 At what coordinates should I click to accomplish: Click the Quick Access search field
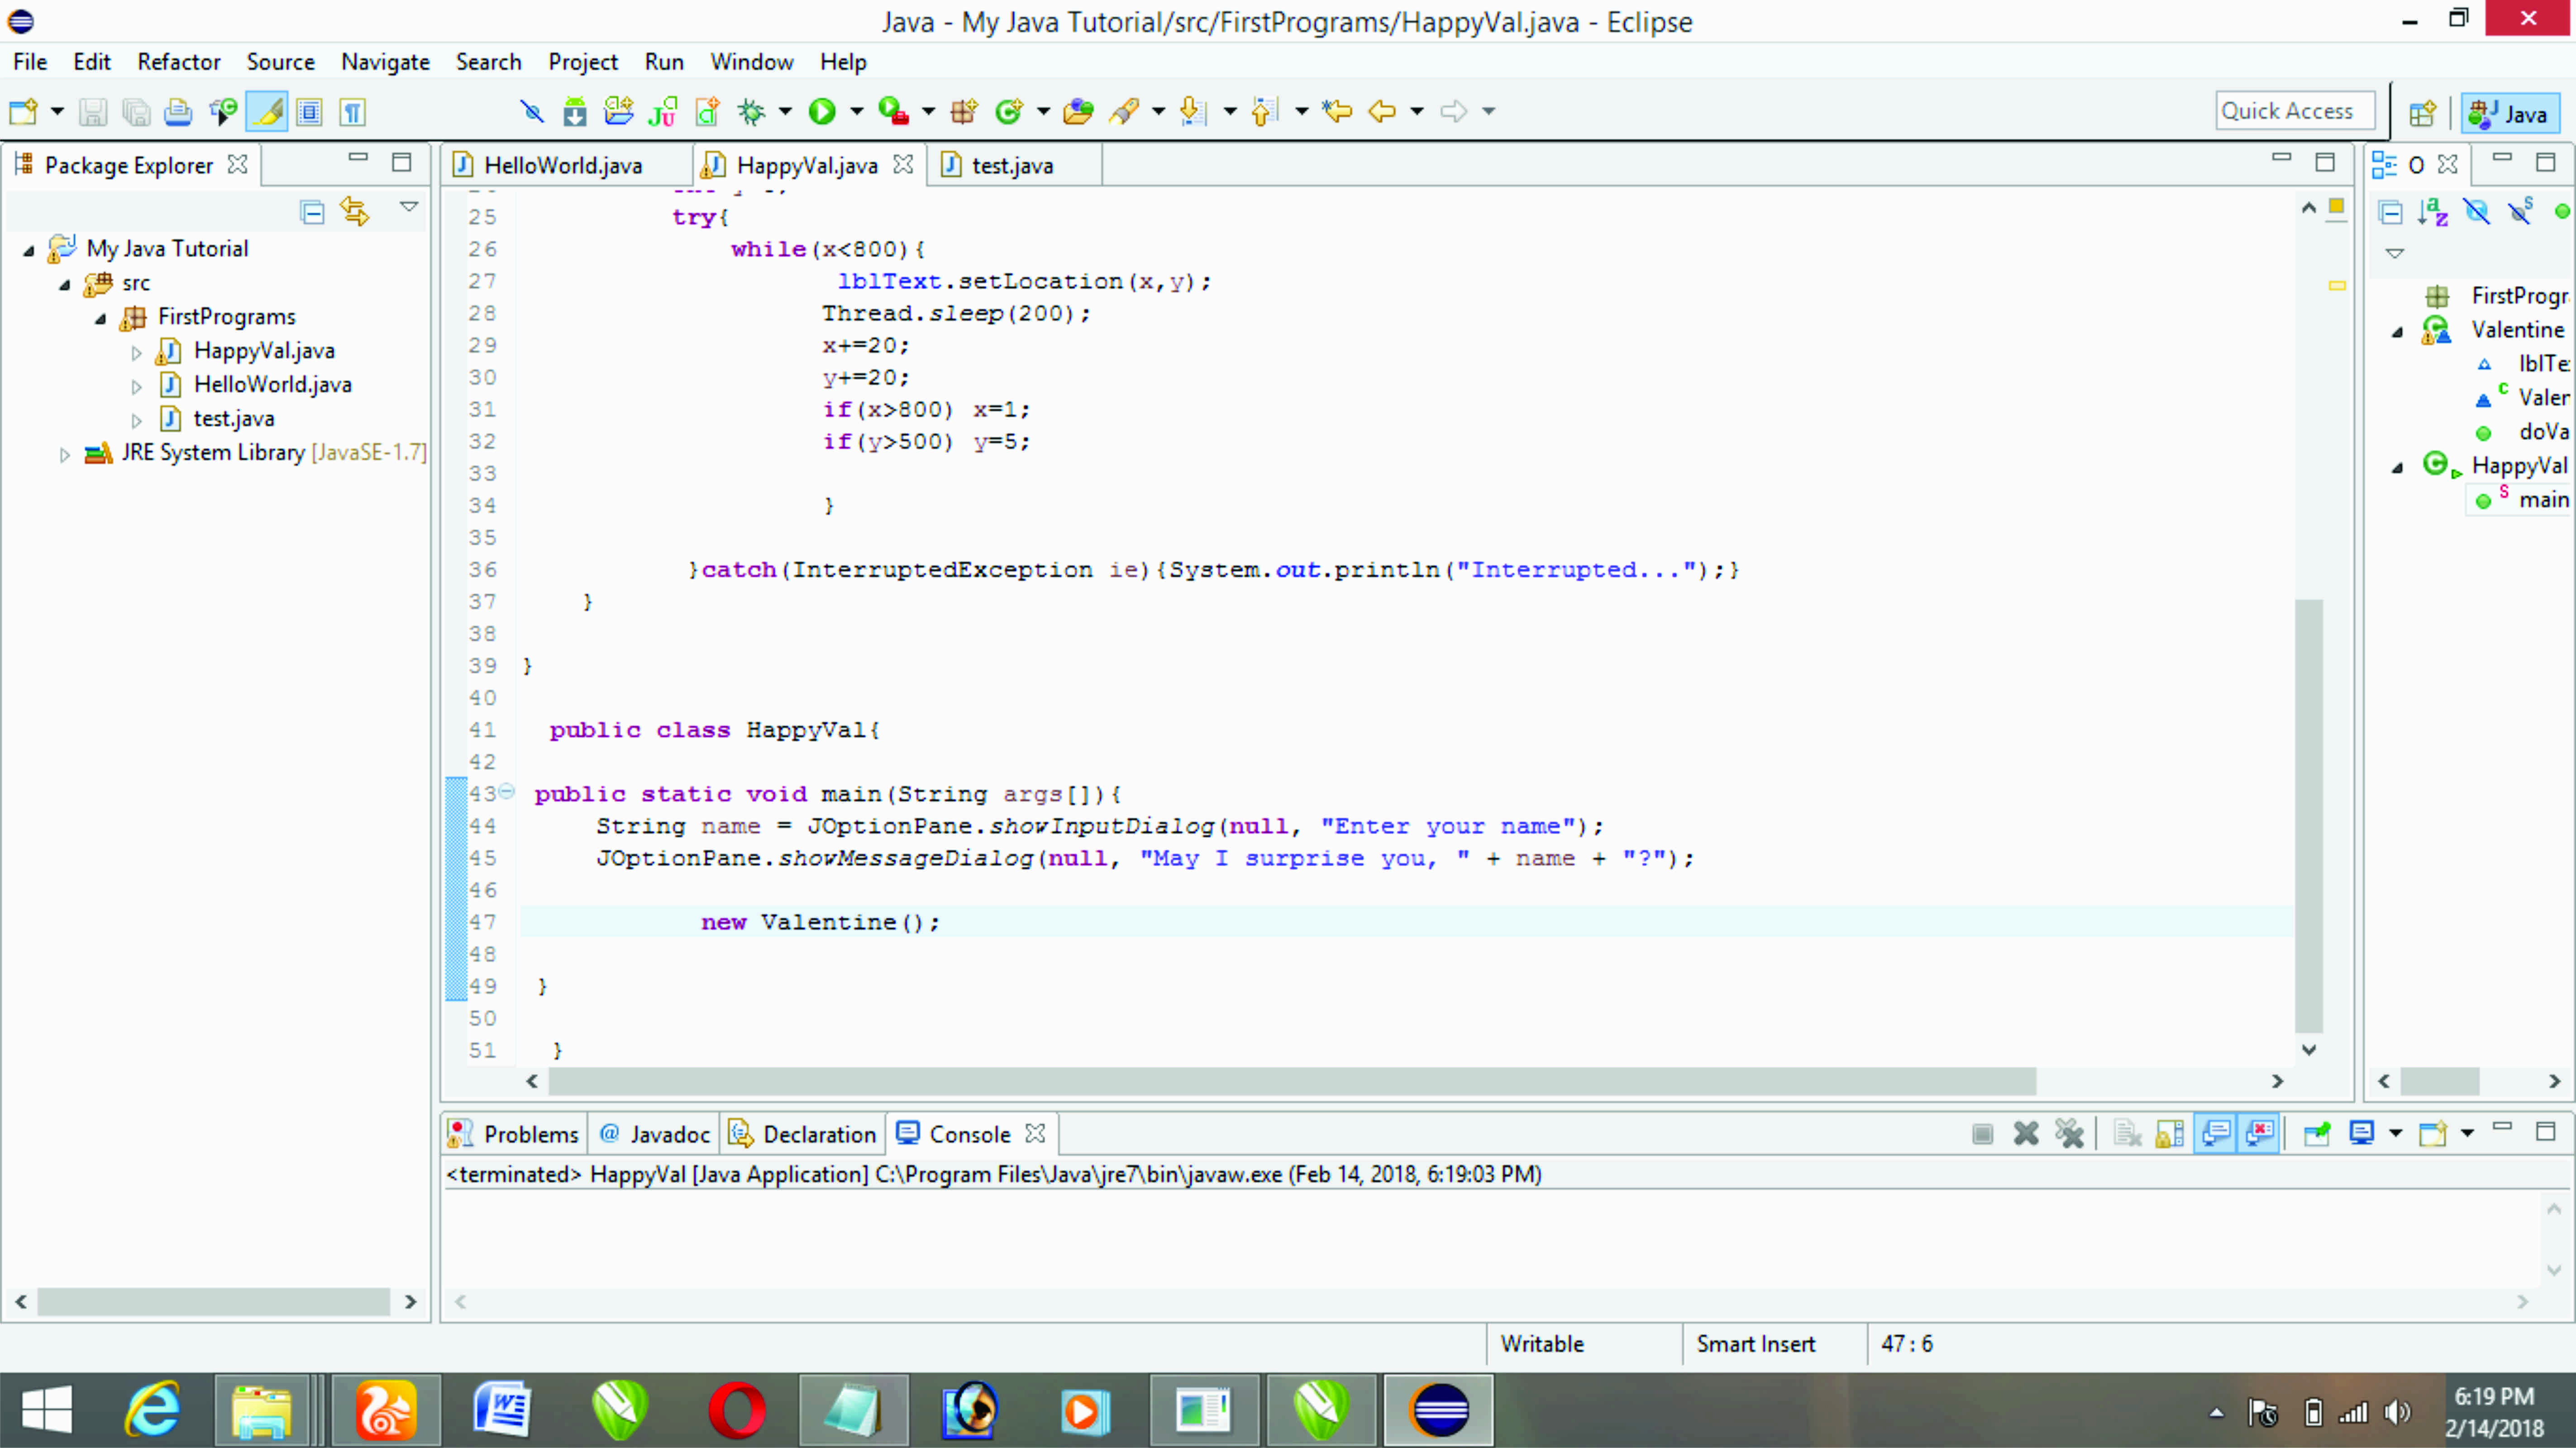click(2295, 111)
